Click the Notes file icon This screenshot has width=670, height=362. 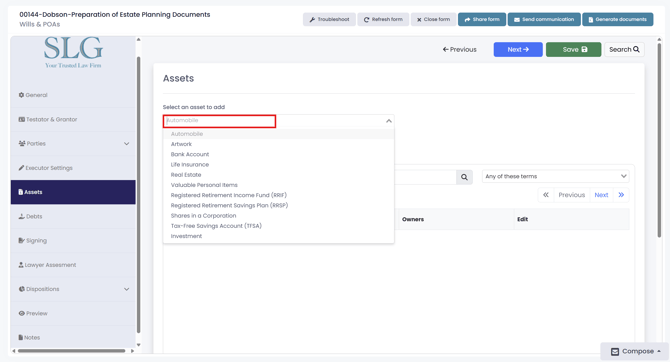(x=21, y=338)
